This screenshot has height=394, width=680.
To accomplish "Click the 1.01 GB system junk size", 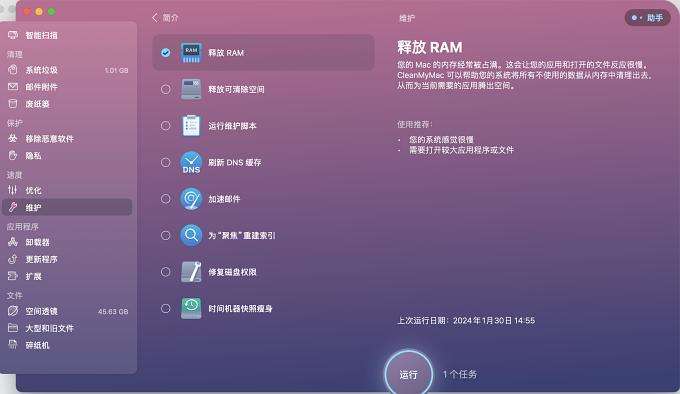I will (x=116, y=70).
